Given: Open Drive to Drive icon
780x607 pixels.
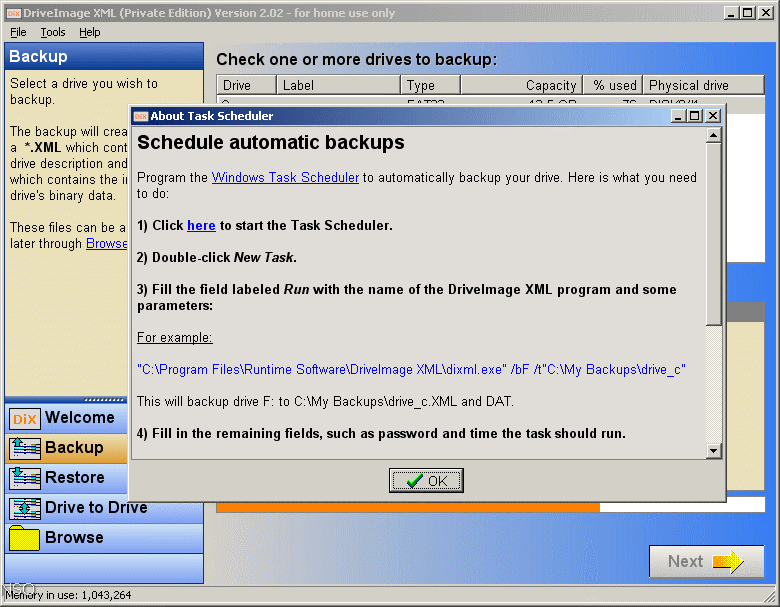Looking at the screenshot, I should coord(24,508).
